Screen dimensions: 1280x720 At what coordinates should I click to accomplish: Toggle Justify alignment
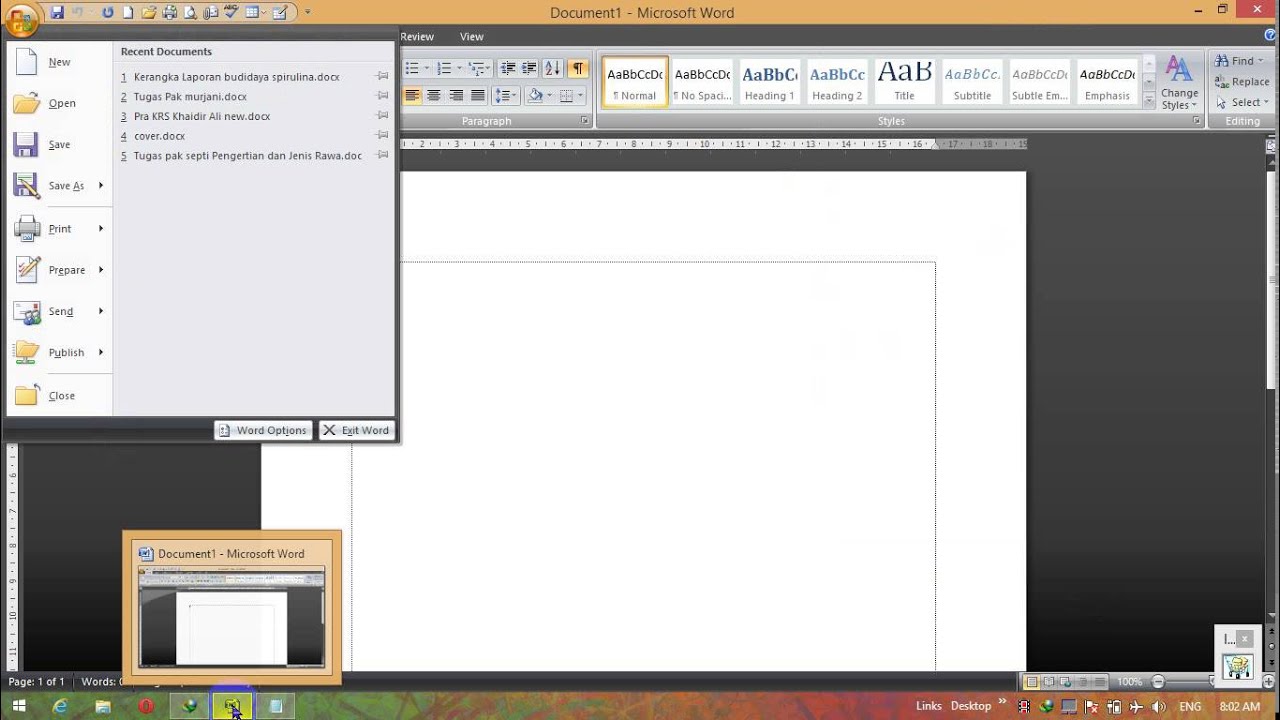pos(478,96)
